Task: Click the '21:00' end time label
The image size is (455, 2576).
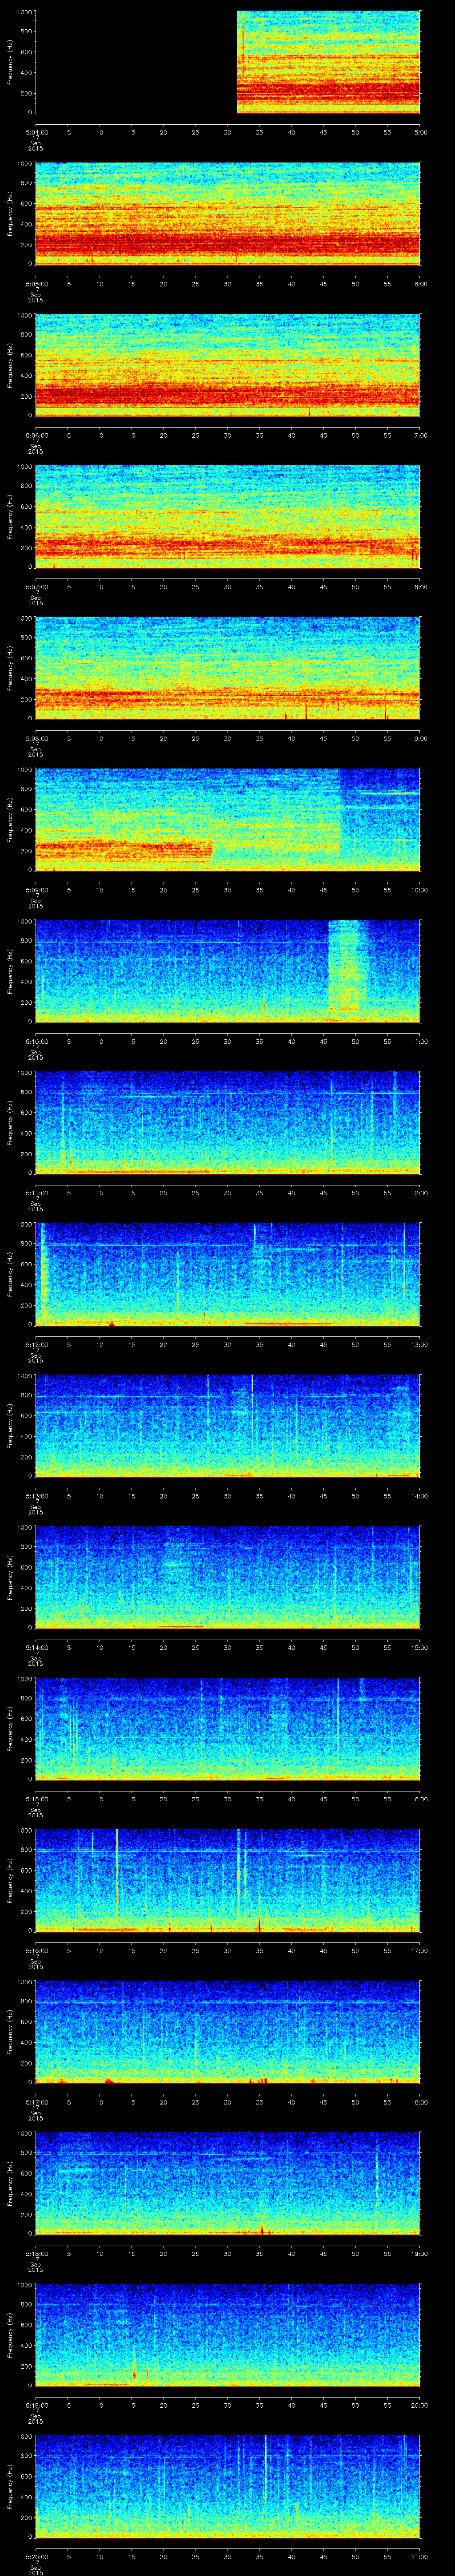Action: coord(419,2556)
